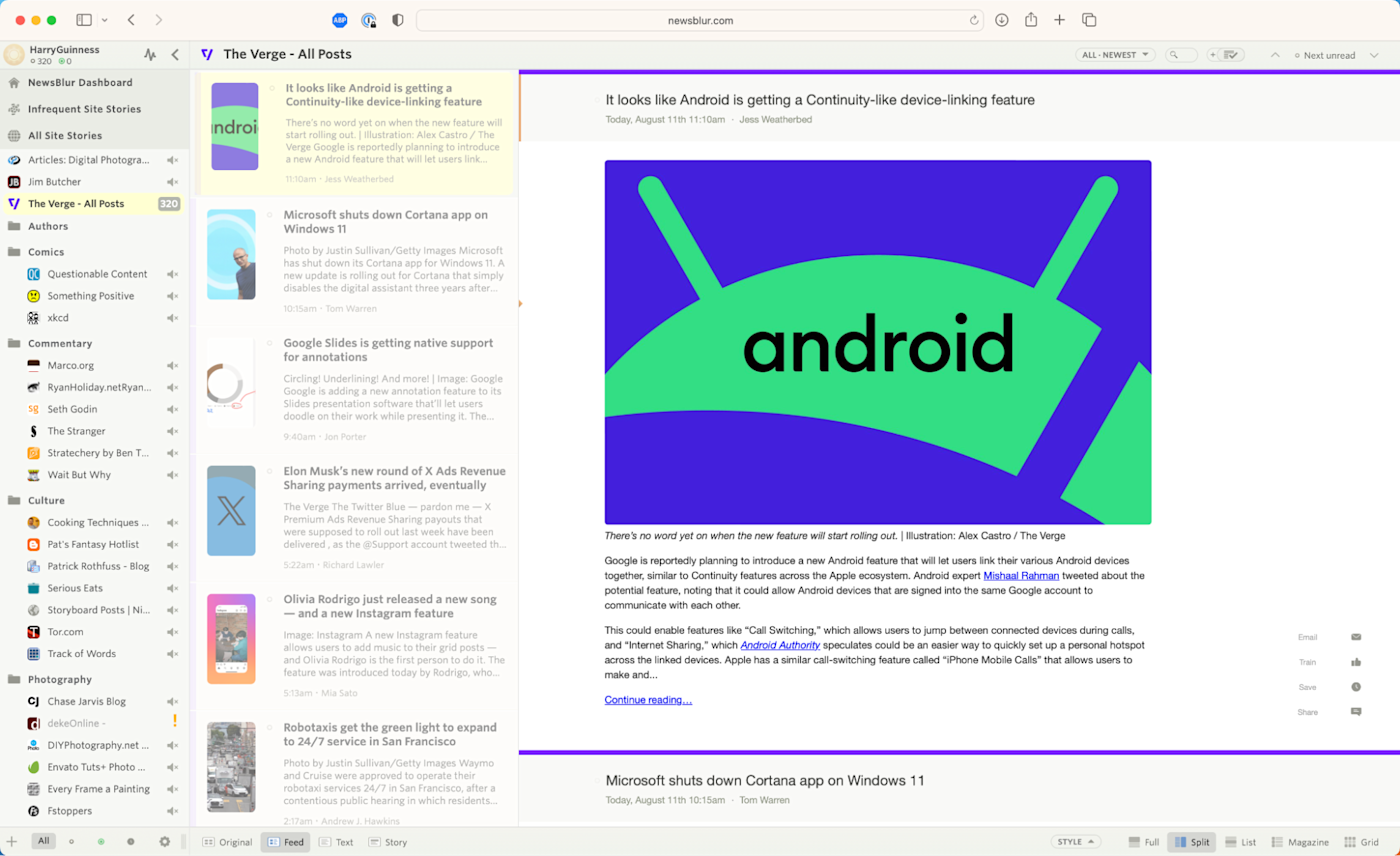Collapse the Authors folder
The image size is (1400, 856).
[14, 226]
